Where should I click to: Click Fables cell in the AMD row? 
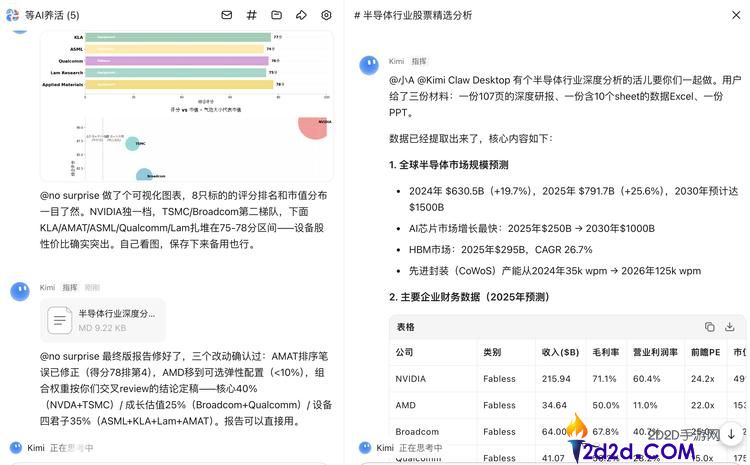coord(499,405)
